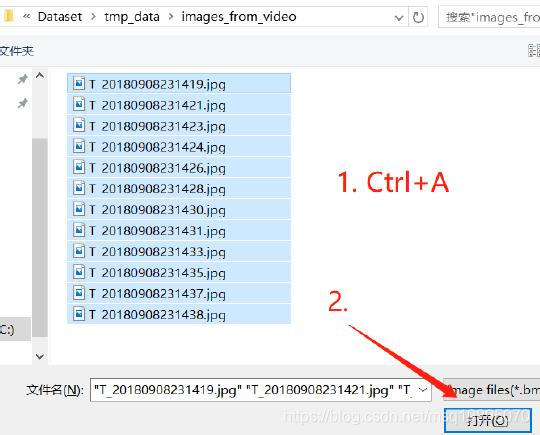Image resolution: width=540 pixels, height=435 pixels.
Task: Select file name T_20180908231435.jpg
Action: [x=157, y=273]
